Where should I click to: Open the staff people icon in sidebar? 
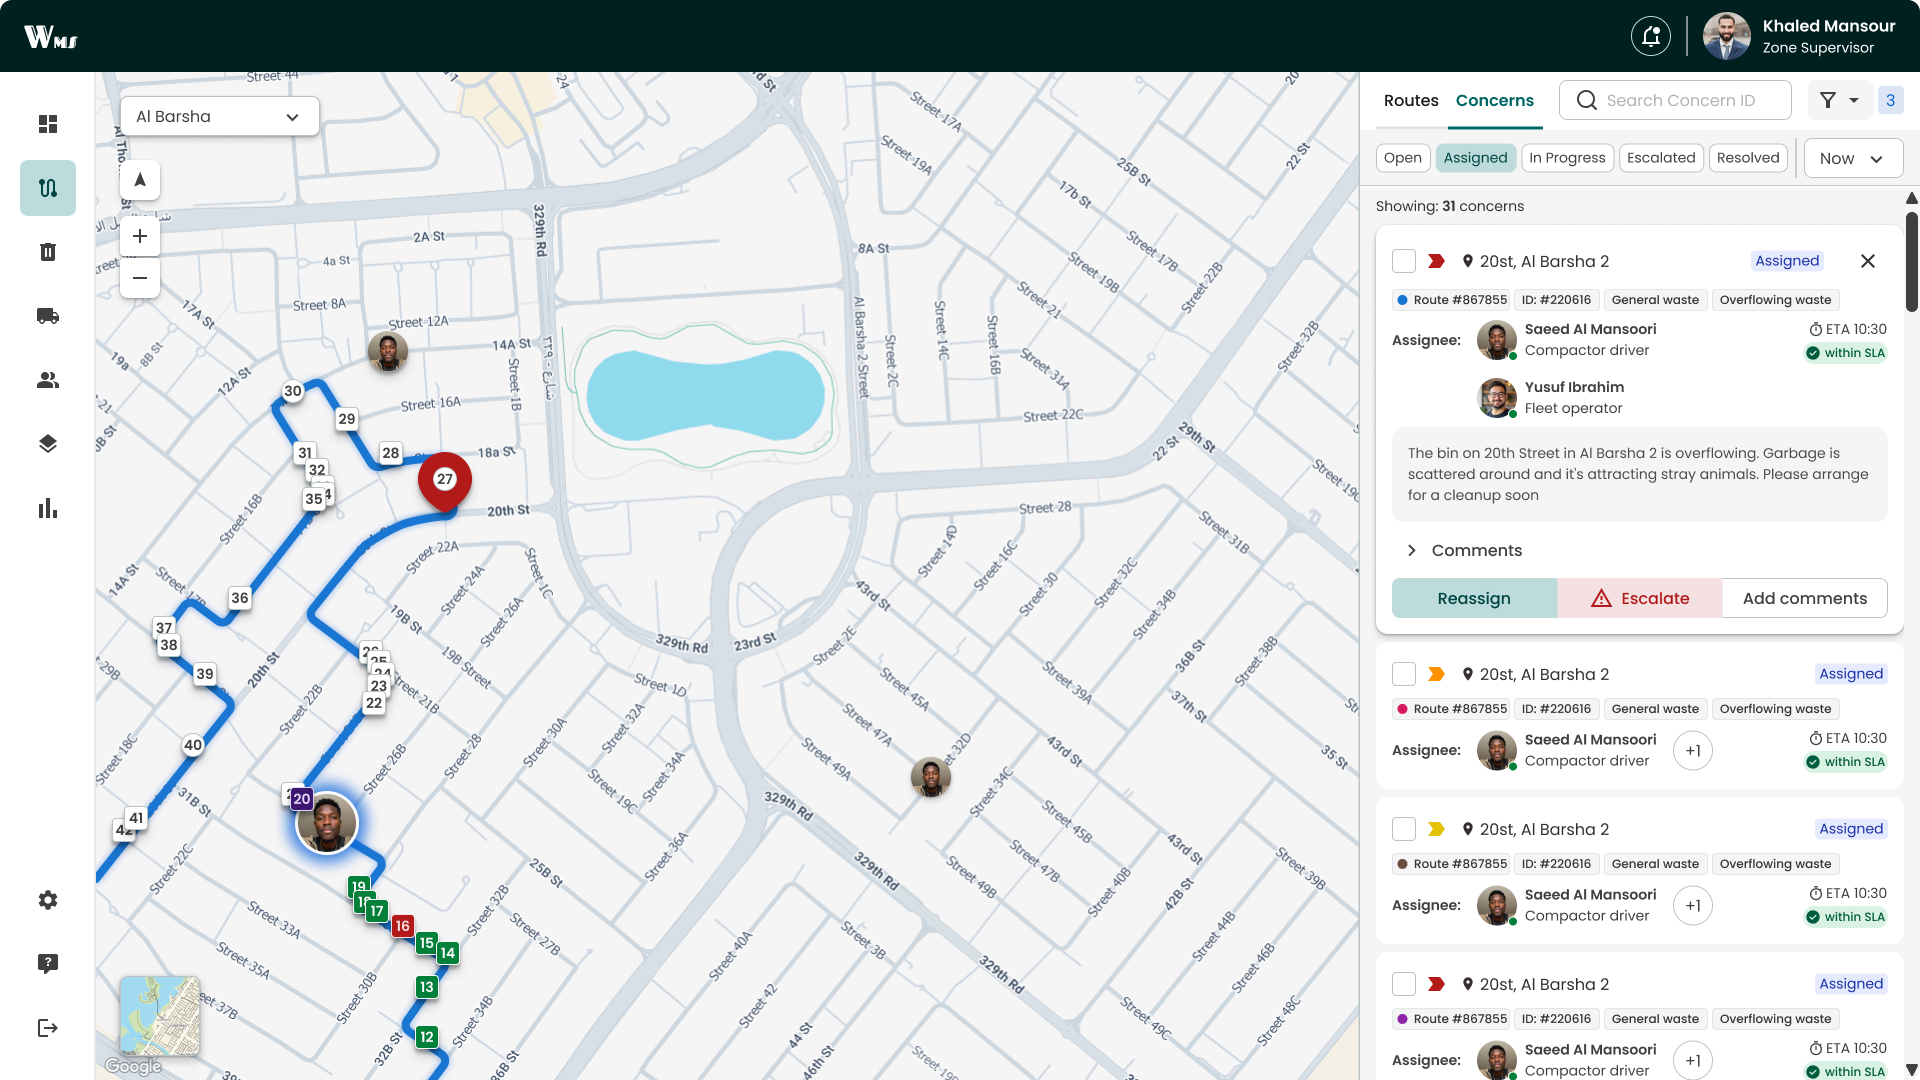coord(48,380)
